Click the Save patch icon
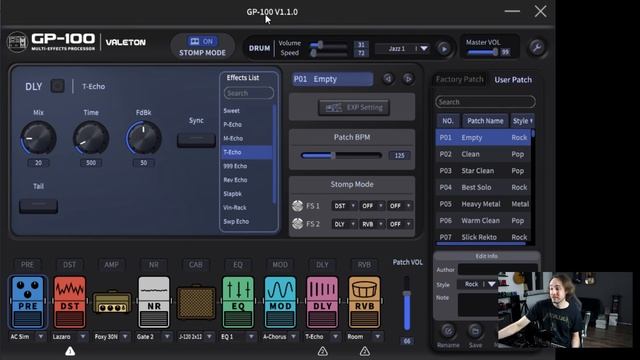This screenshot has width=640, height=360. tap(475, 331)
